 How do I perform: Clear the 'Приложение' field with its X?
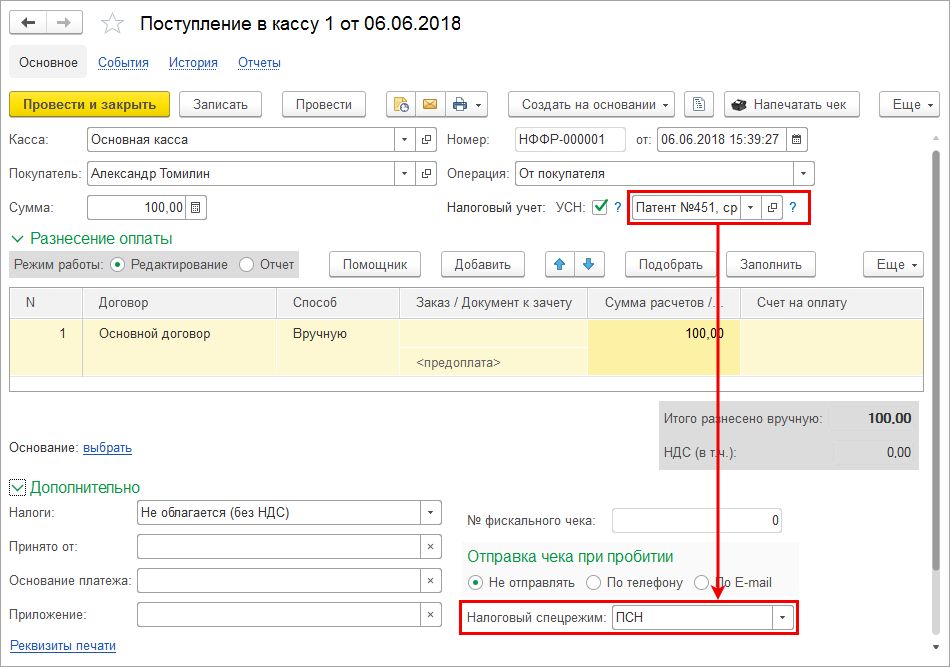[x=430, y=614]
